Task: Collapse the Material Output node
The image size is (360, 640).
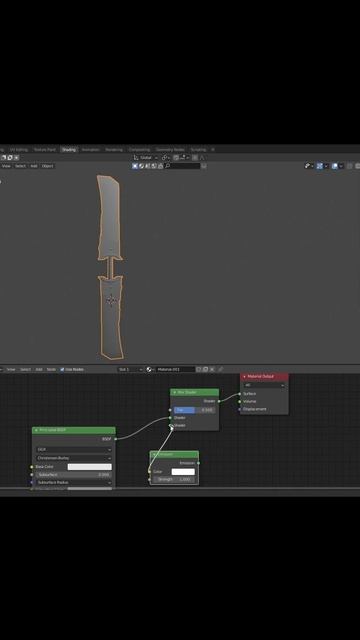Action: pos(244,377)
